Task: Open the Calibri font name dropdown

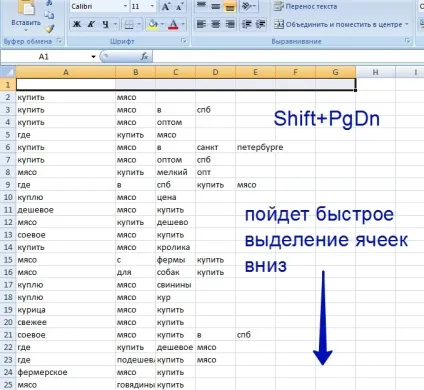Action: [125, 6]
